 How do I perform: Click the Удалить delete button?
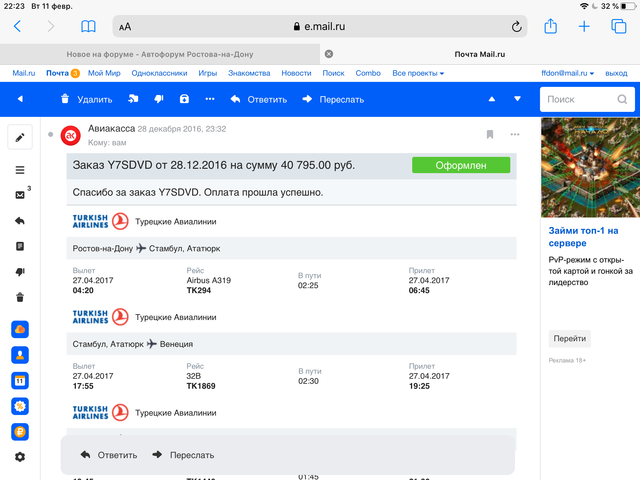pyautogui.click(x=86, y=99)
